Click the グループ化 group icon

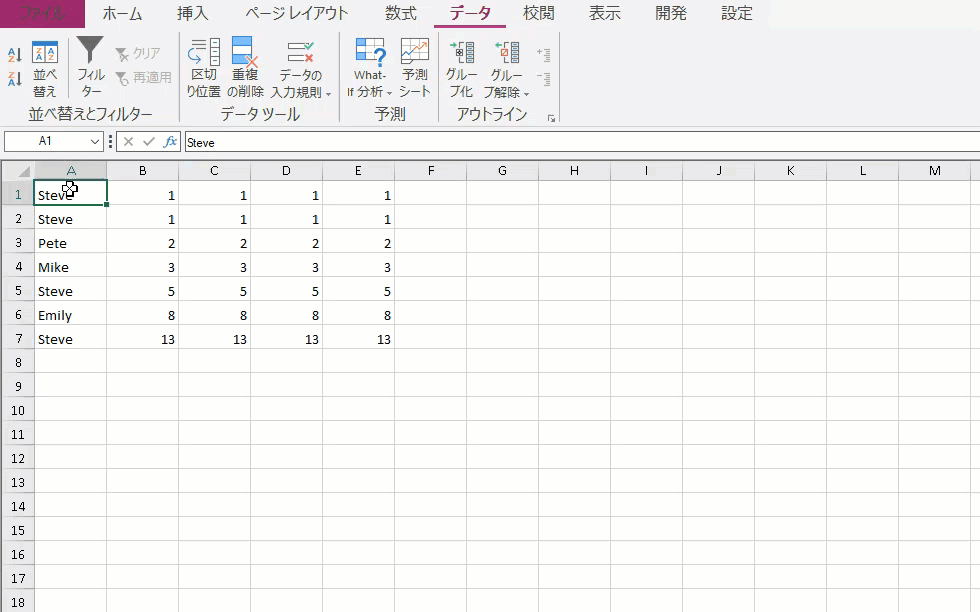(461, 68)
